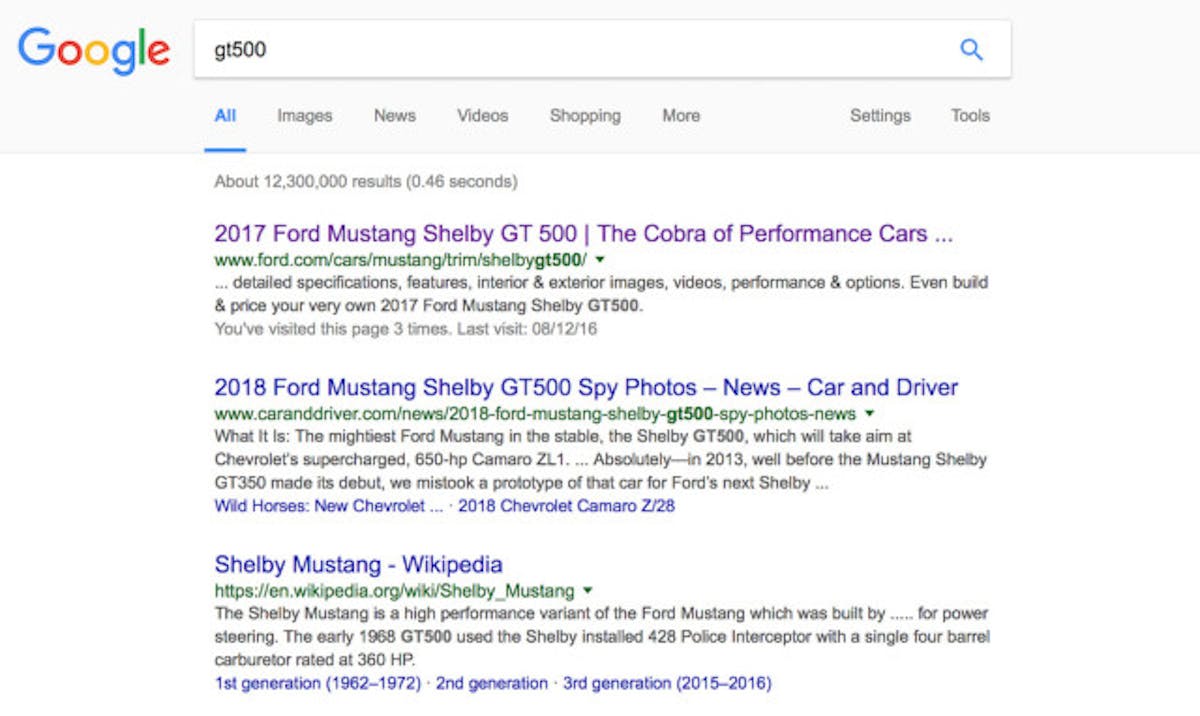Click the 2nd generation Wikipedia sitelink
This screenshot has width=1200, height=716.
point(493,683)
